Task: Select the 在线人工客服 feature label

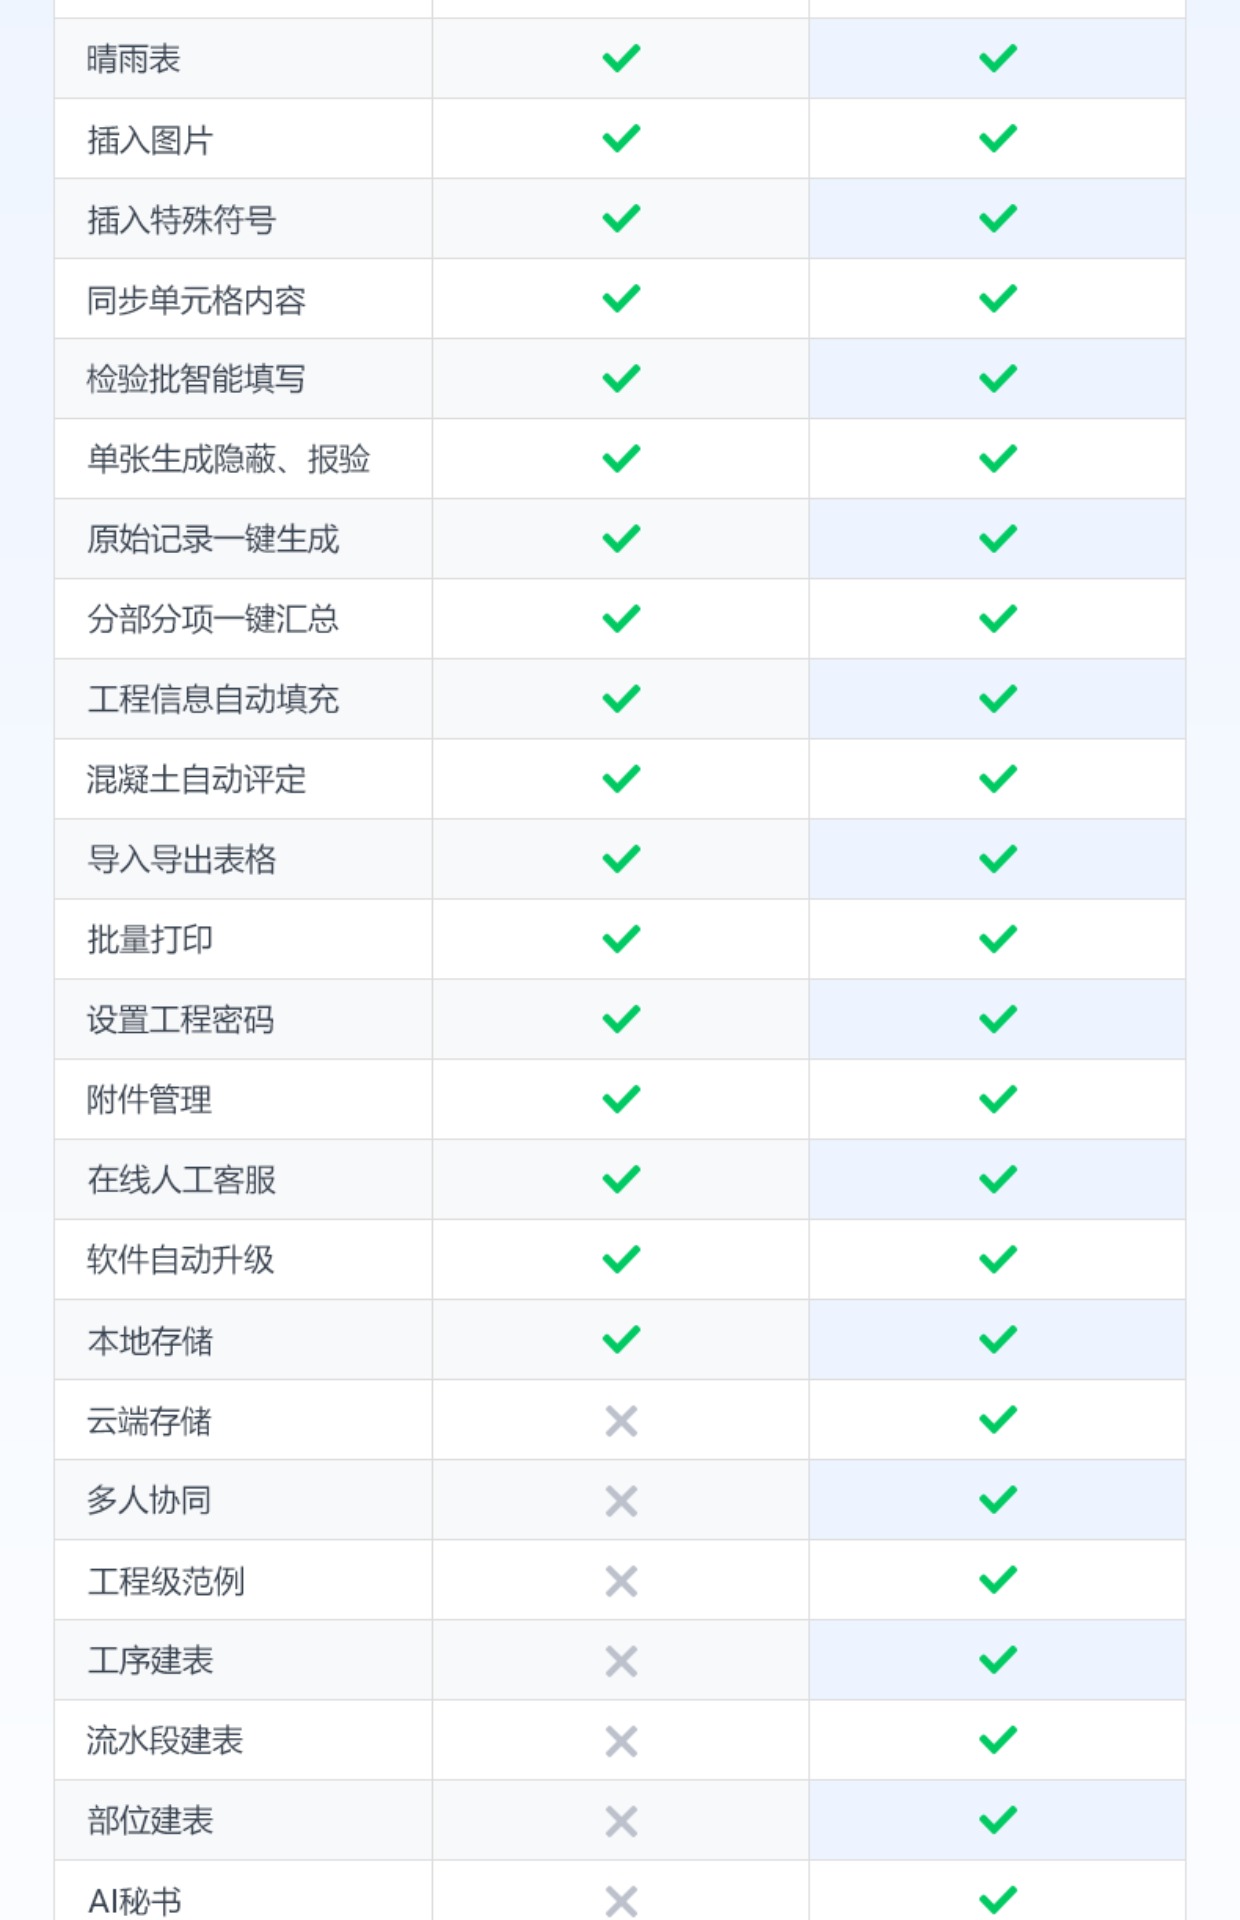Action: pyautogui.click(x=181, y=1180)
